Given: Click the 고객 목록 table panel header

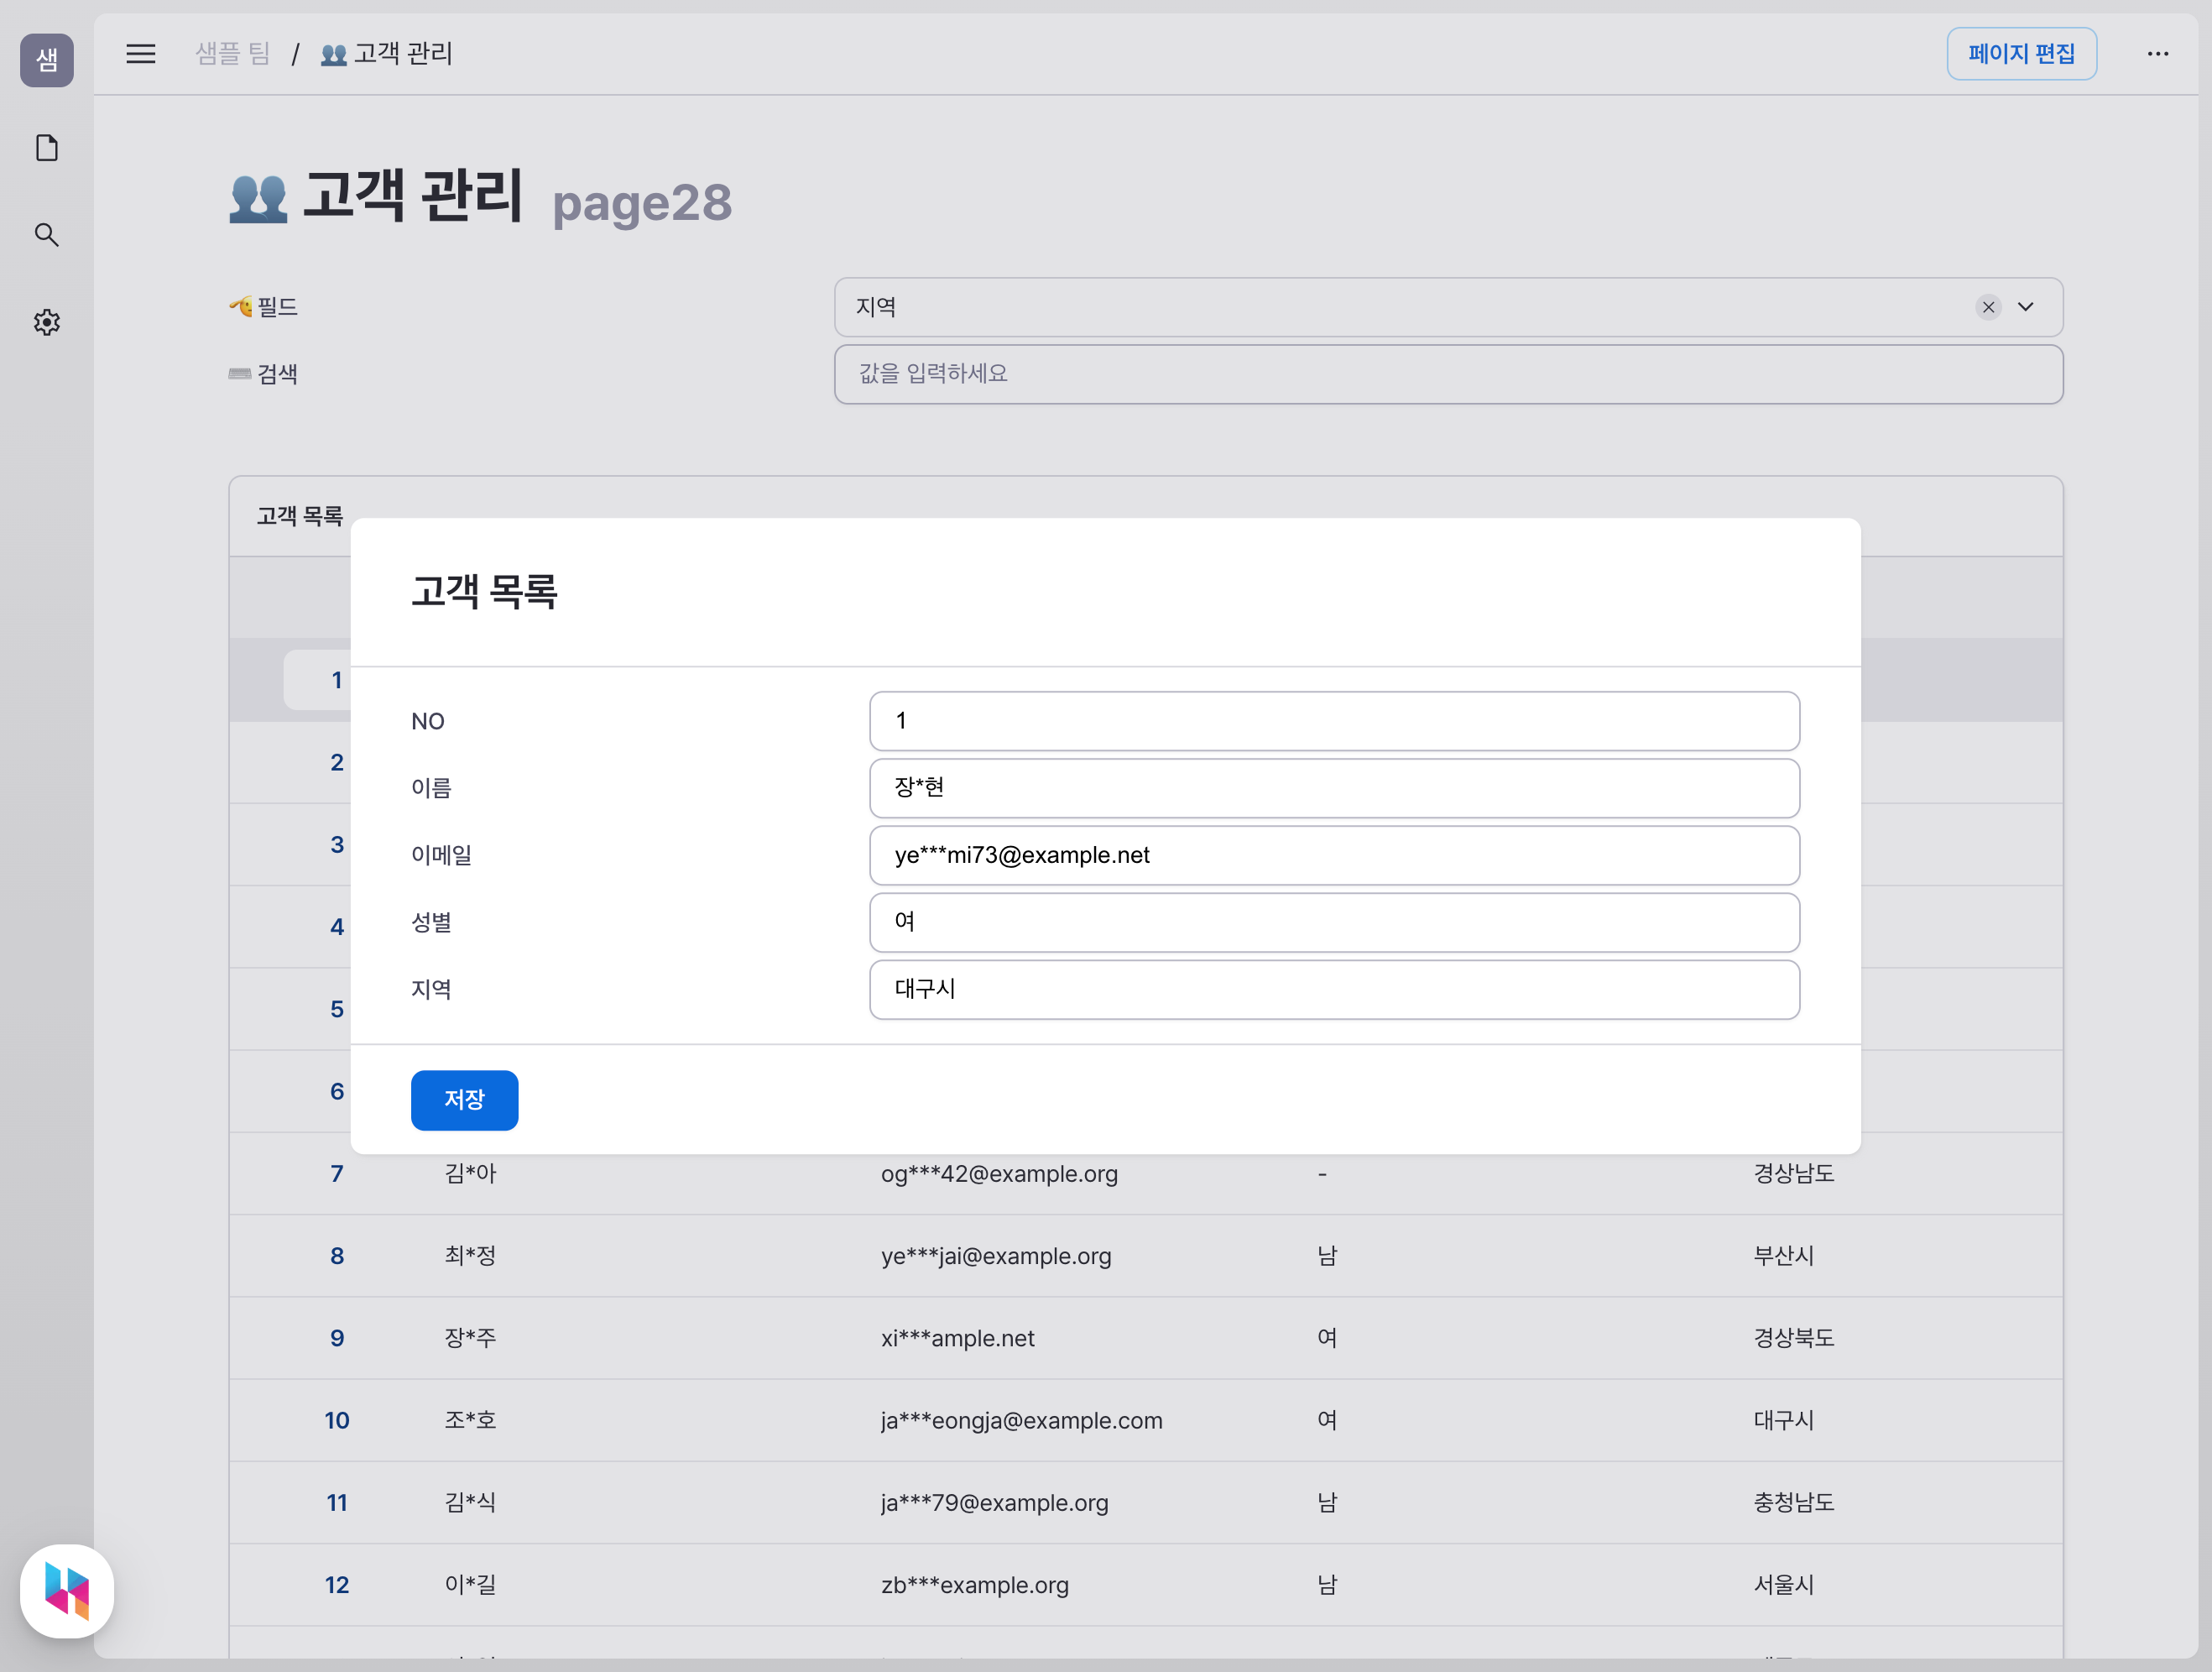Looking at the screenshot, I should pyautogui.click(x=299, y=516).
